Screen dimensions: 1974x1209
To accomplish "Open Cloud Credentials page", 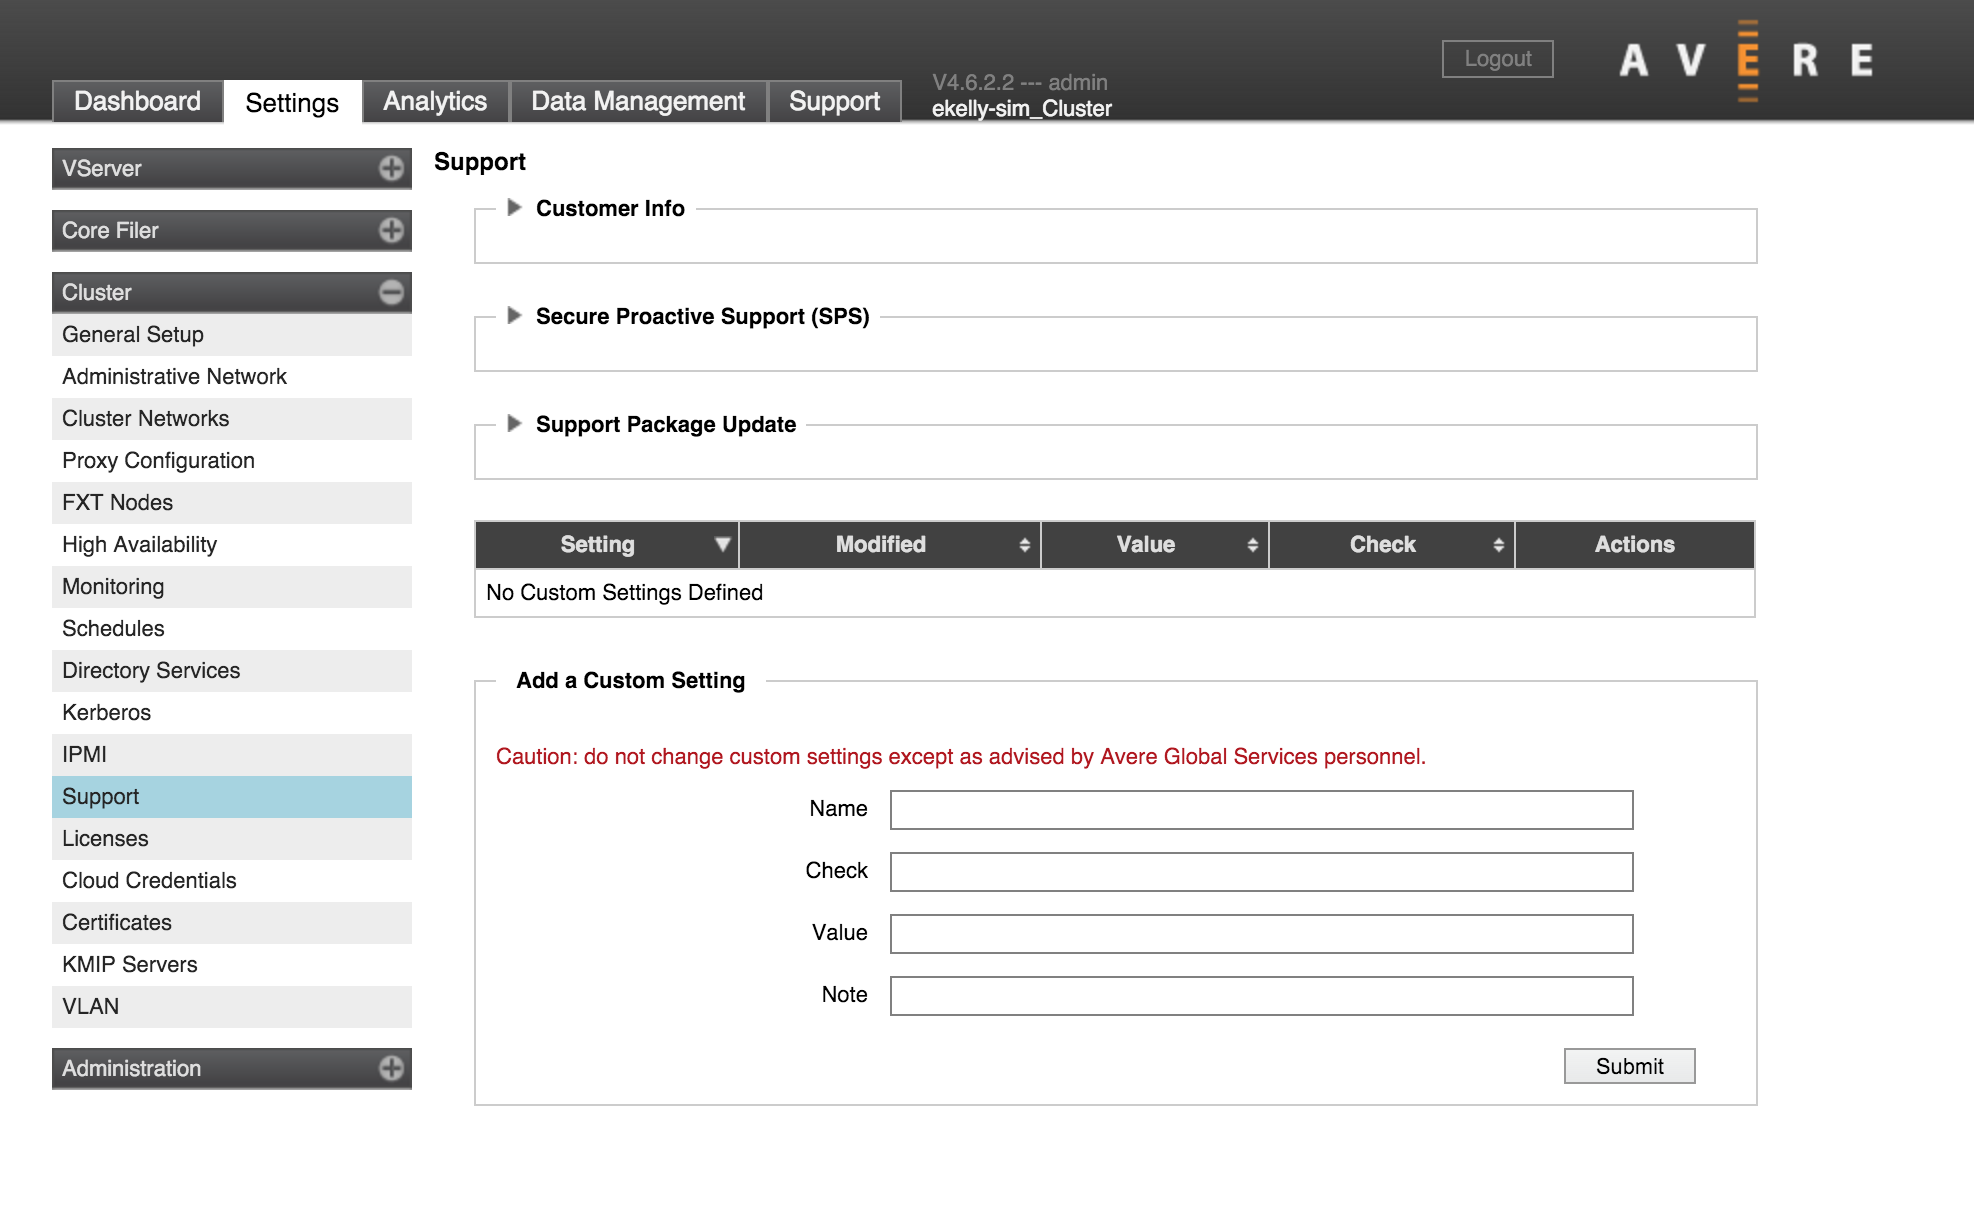I will 232,881.
